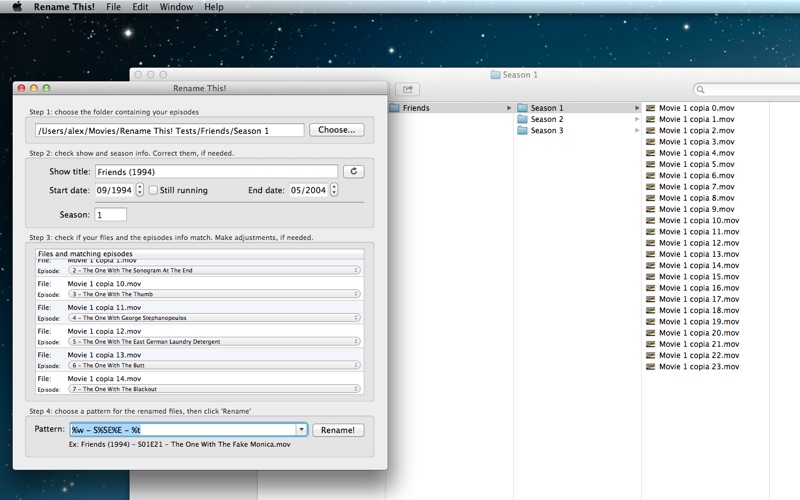The image size is (800, 500).
Task: Click the Friends folder icon in Finder
Action: tap(394, 108)
